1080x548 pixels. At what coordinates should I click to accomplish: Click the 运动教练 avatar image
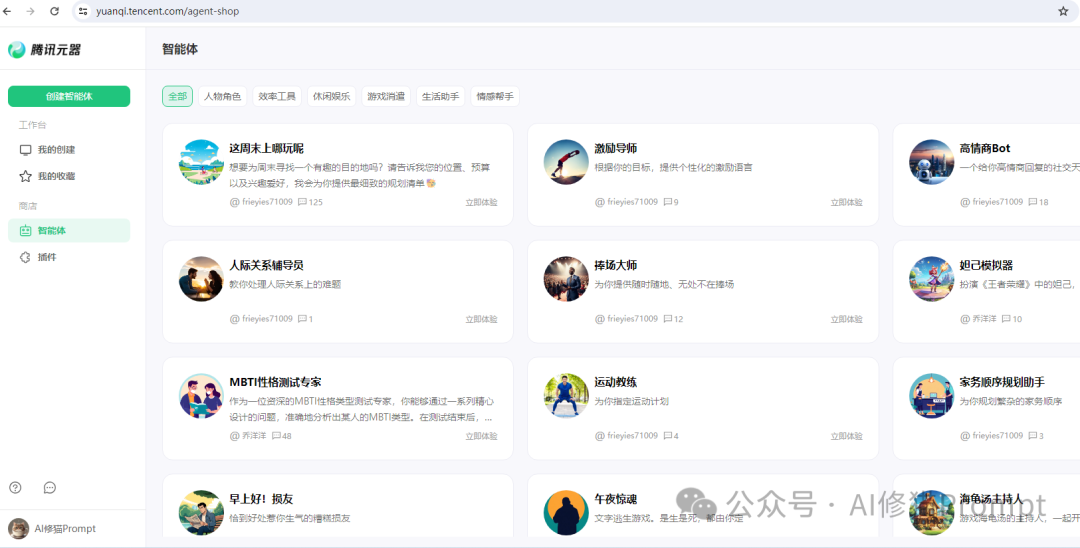click(x=566, y=396)
